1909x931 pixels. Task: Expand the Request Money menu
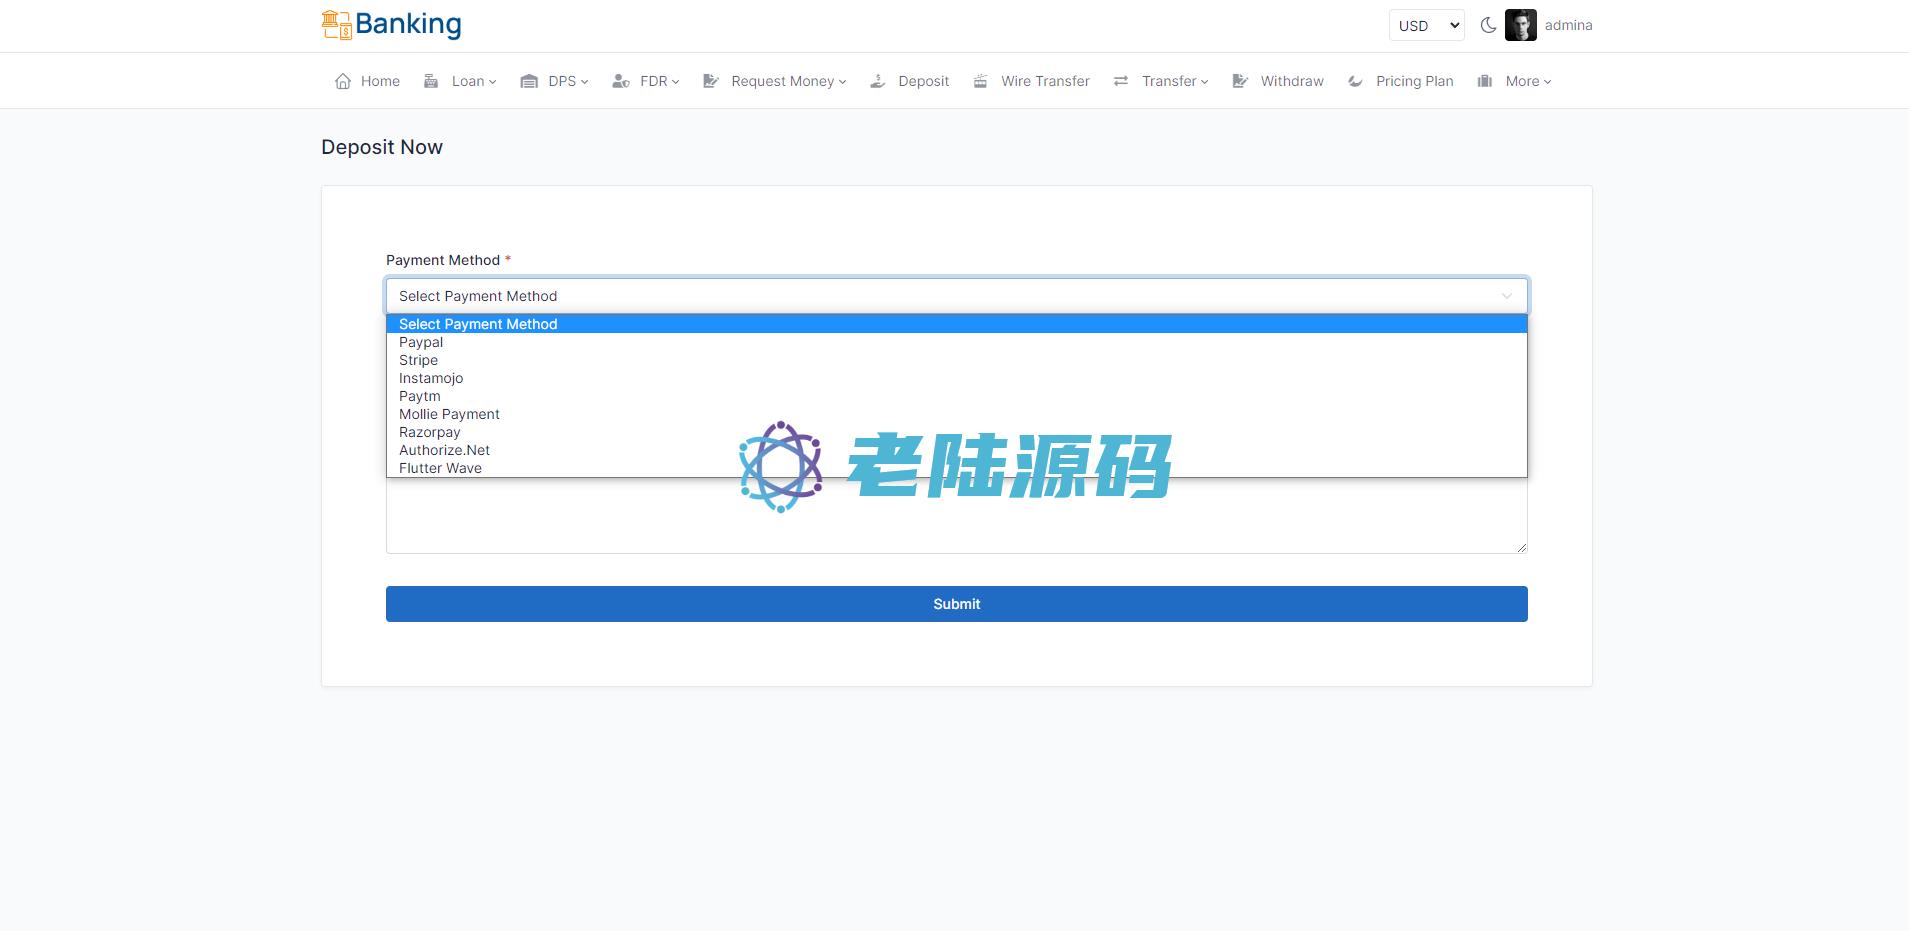tap(788, 81)
